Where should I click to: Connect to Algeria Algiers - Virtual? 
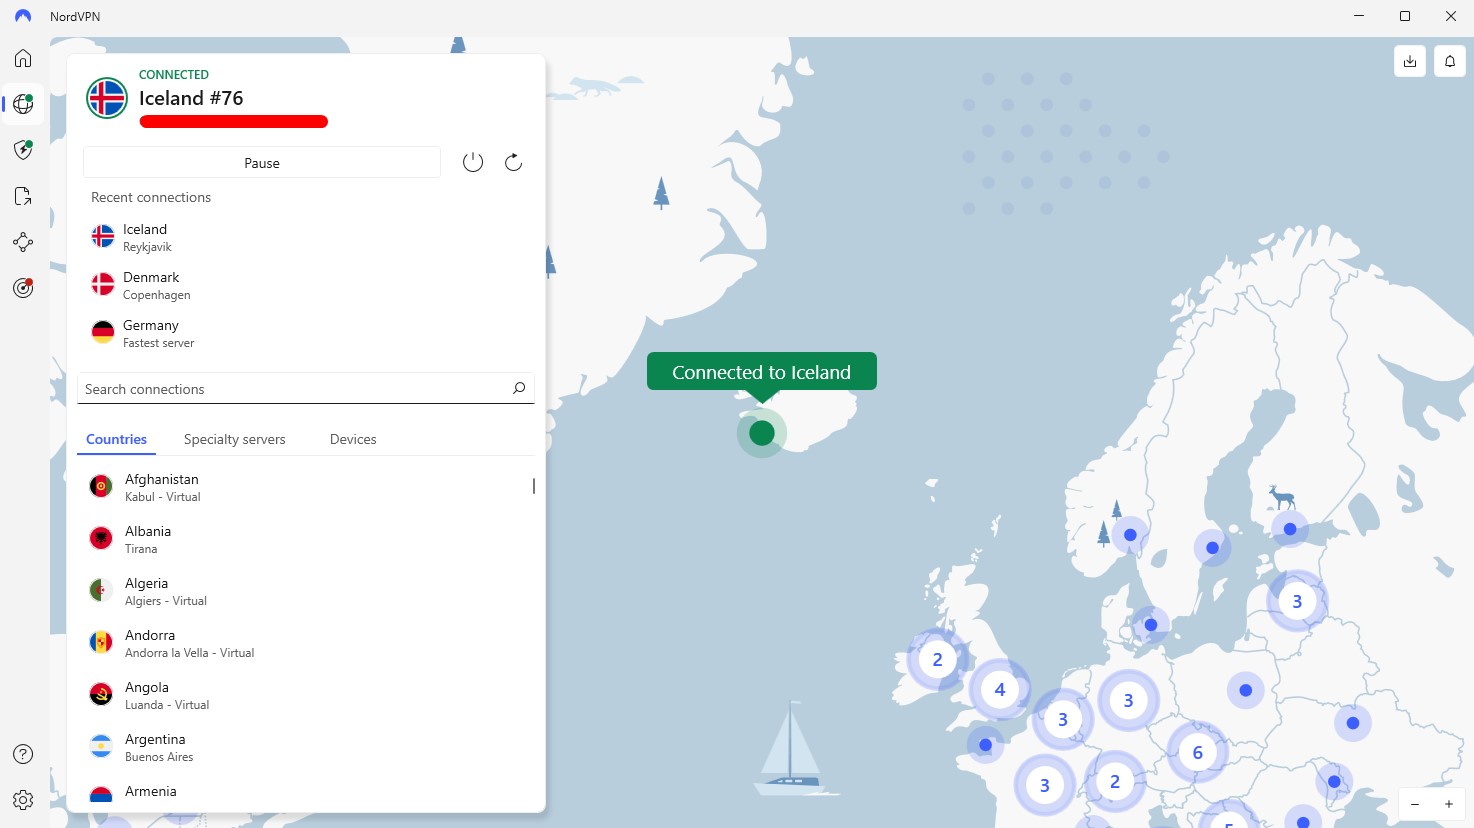point(306,591)
